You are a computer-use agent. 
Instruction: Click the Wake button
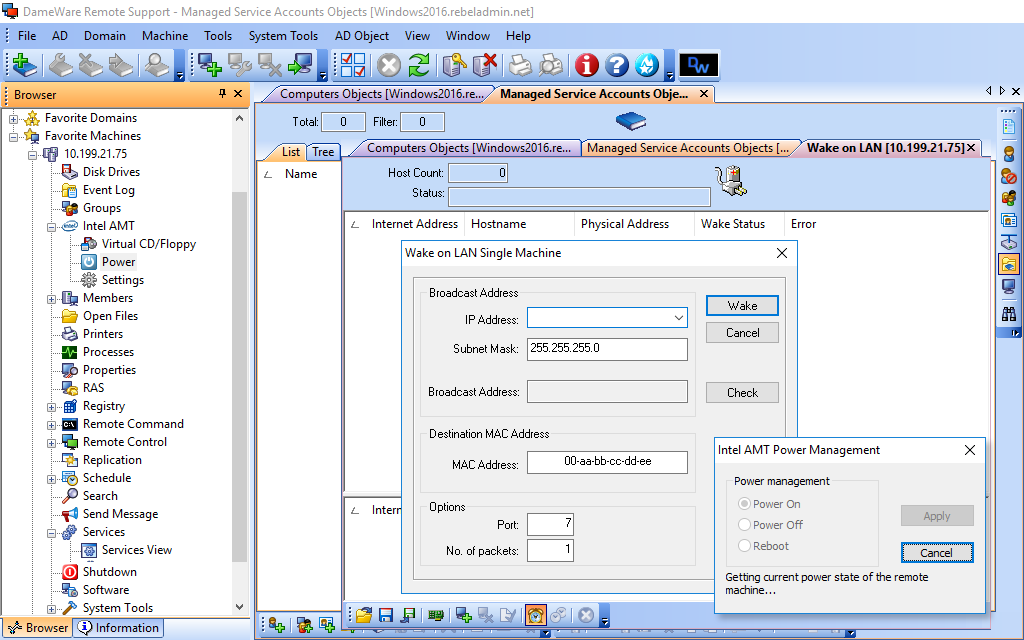click(x=742, y=304)
